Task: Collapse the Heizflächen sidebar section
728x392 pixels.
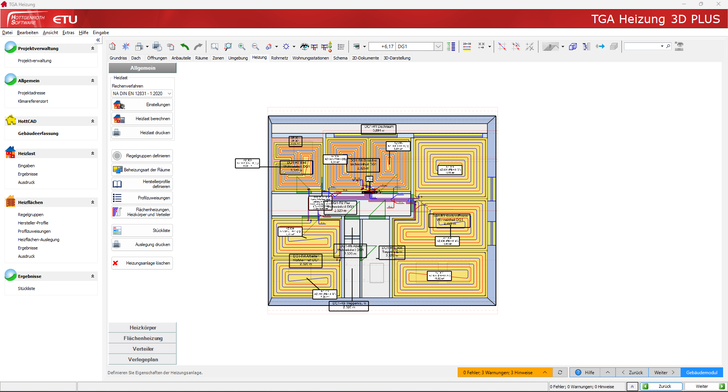Action: (92, 202)
